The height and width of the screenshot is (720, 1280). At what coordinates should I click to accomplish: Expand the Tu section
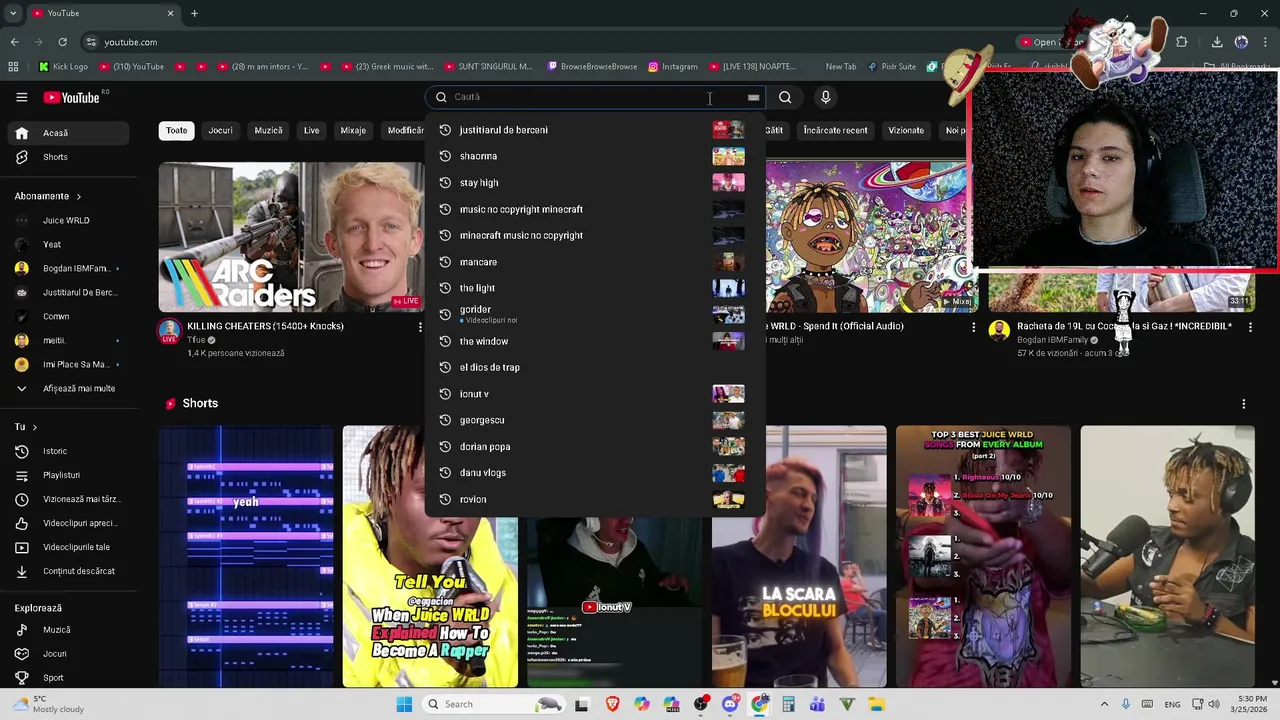click(x=26, y=427)
